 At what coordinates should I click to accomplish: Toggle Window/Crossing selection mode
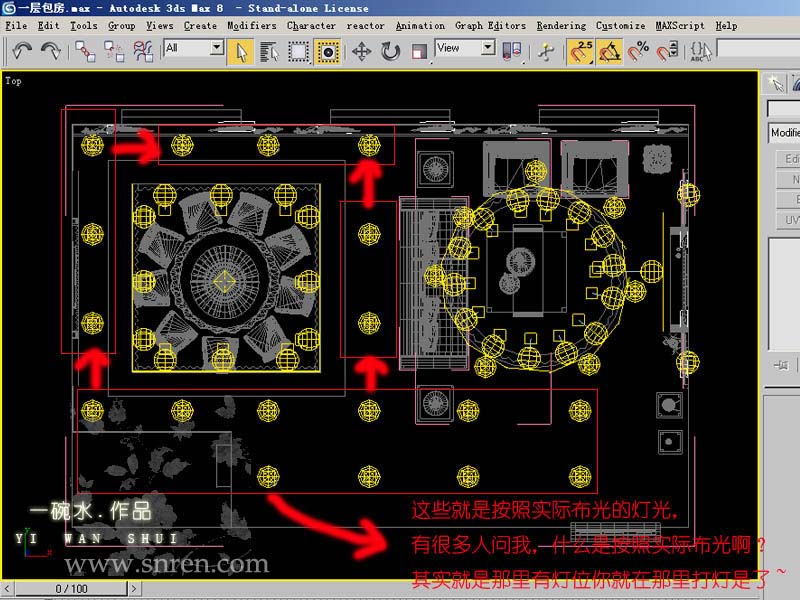pos(327,50)
